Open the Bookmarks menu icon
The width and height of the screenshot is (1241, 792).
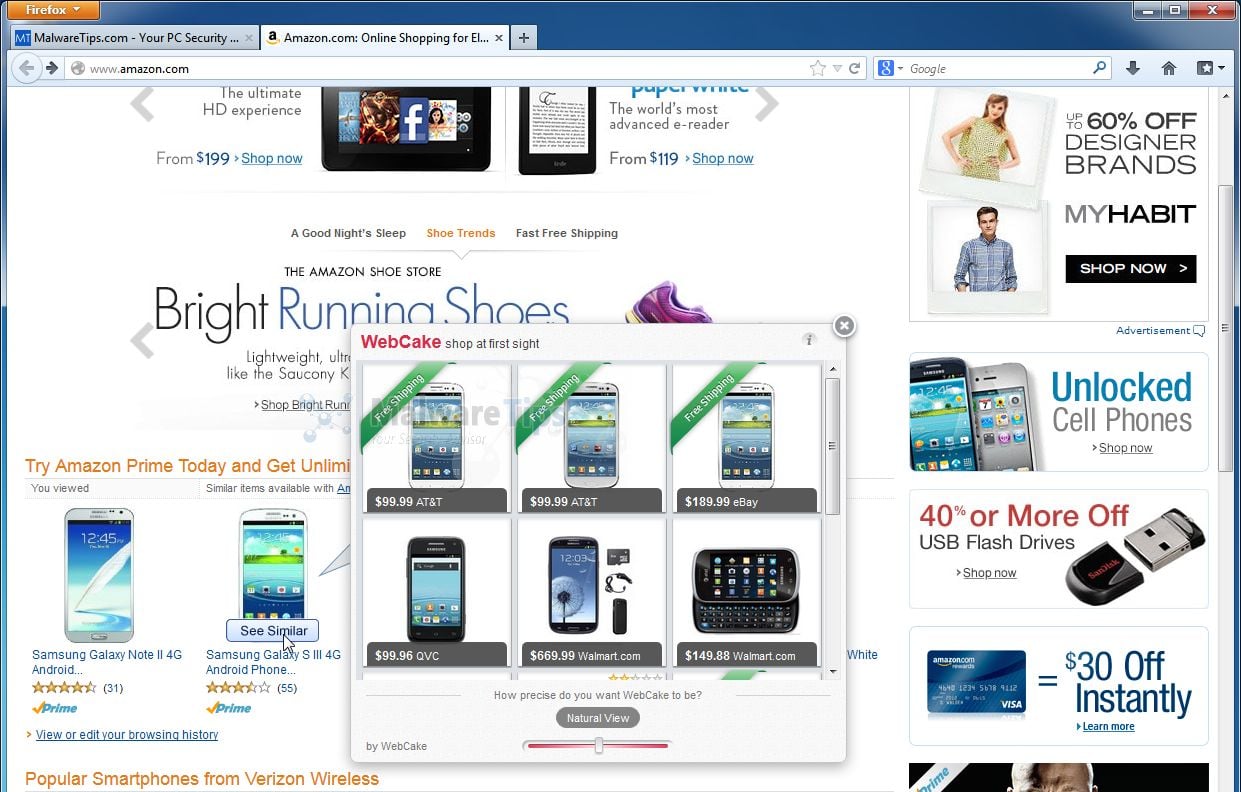coord(1210,68)
